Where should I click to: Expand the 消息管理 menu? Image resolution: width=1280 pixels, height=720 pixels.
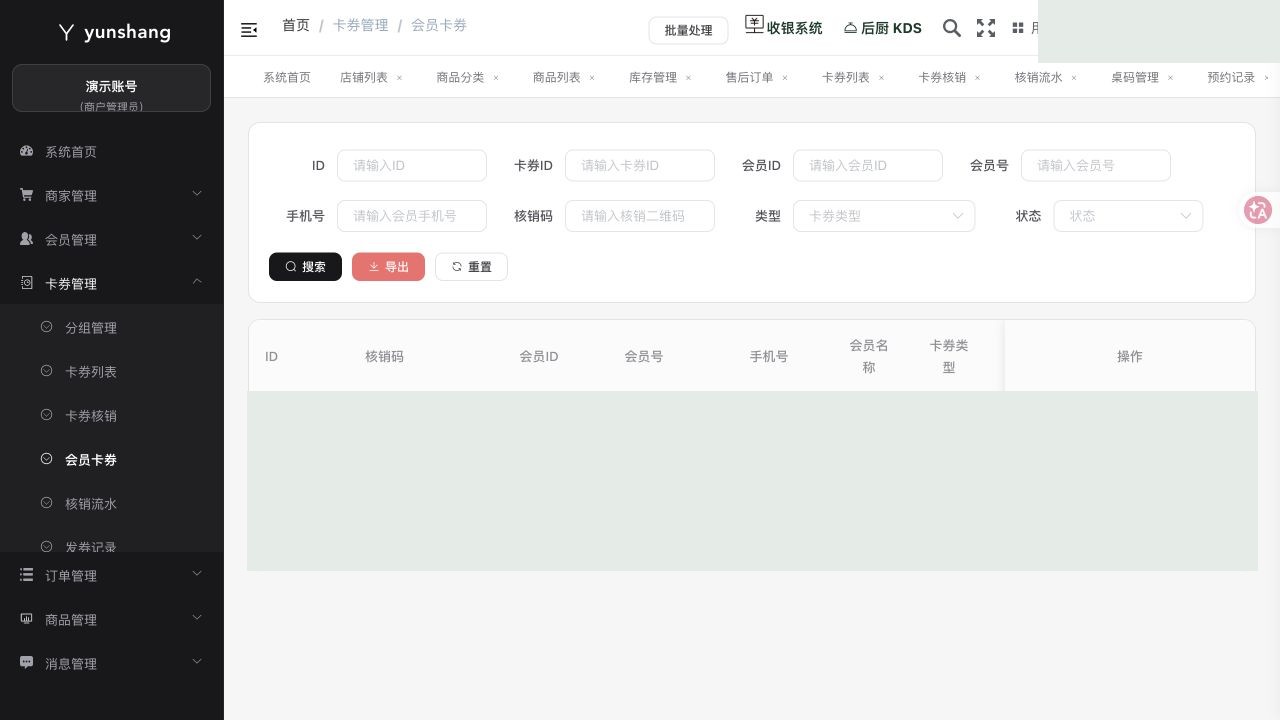[x=112, y=664]
